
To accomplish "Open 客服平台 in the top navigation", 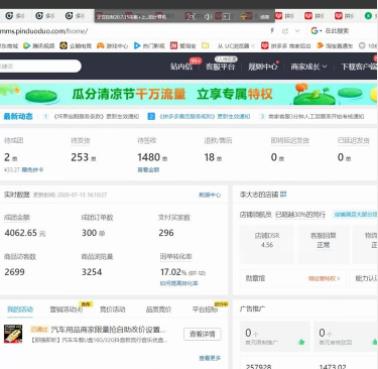I will 220,67.
